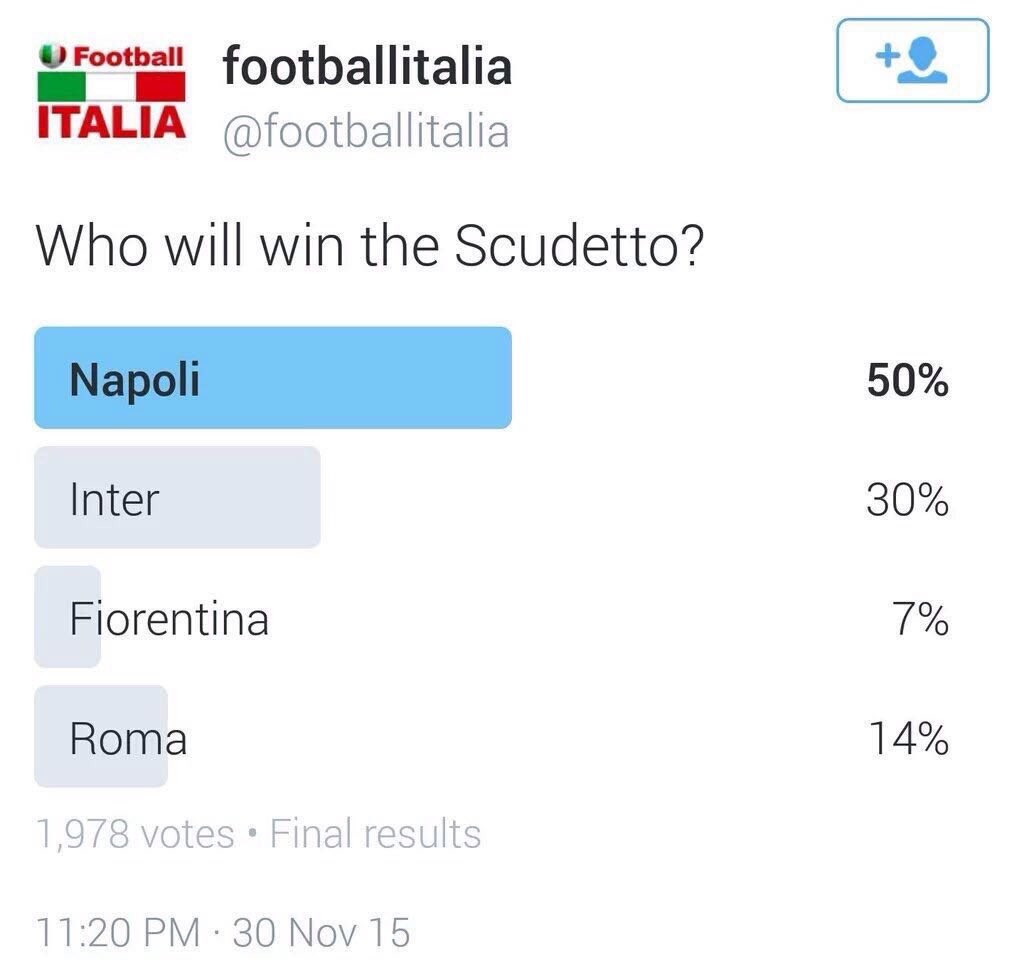This screenshot has width=1024, height=974.
Task: Choose the Inter poll option
Action: [x=114, y=499]
